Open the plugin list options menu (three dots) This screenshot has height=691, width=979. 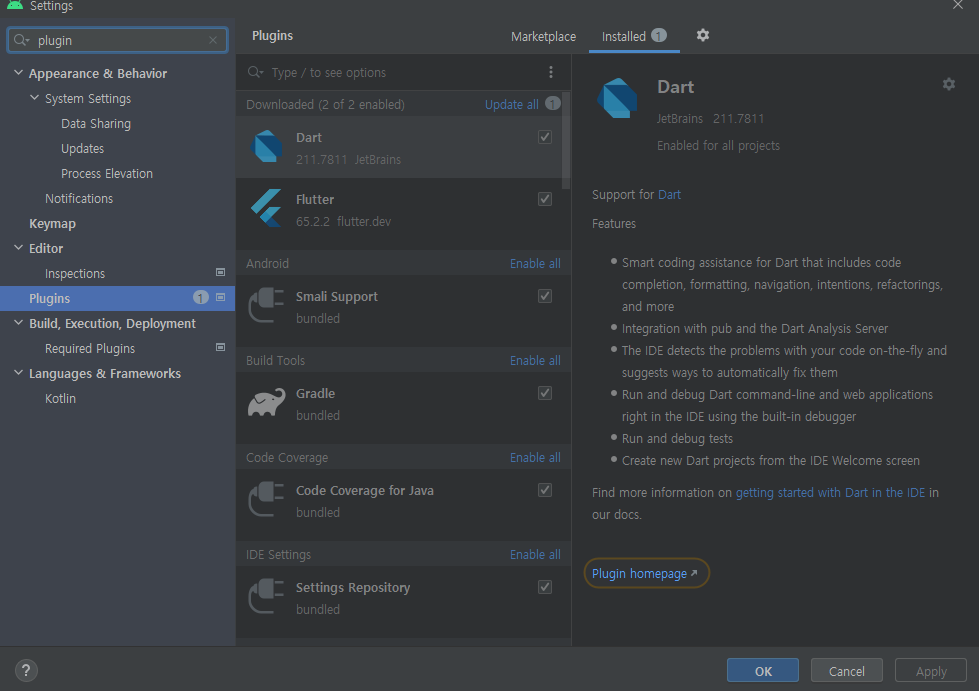pyautogui.click(x=551, y=72)
